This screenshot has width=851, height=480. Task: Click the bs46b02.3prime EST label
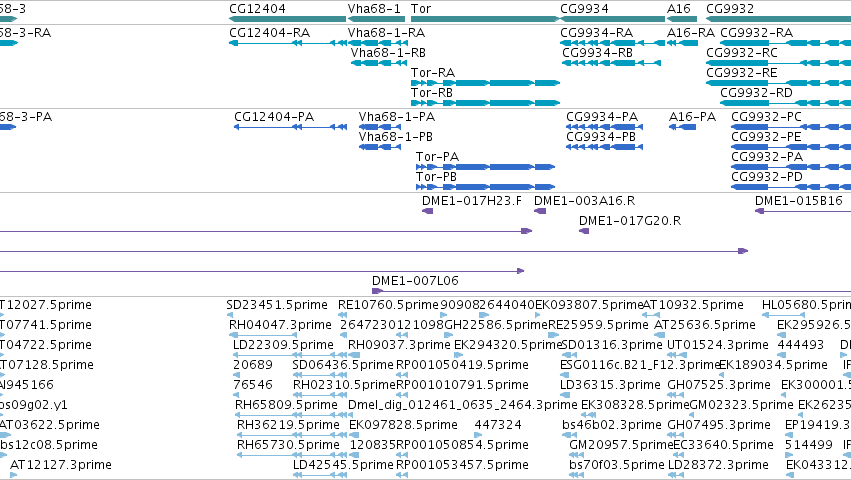coord(612,425)
